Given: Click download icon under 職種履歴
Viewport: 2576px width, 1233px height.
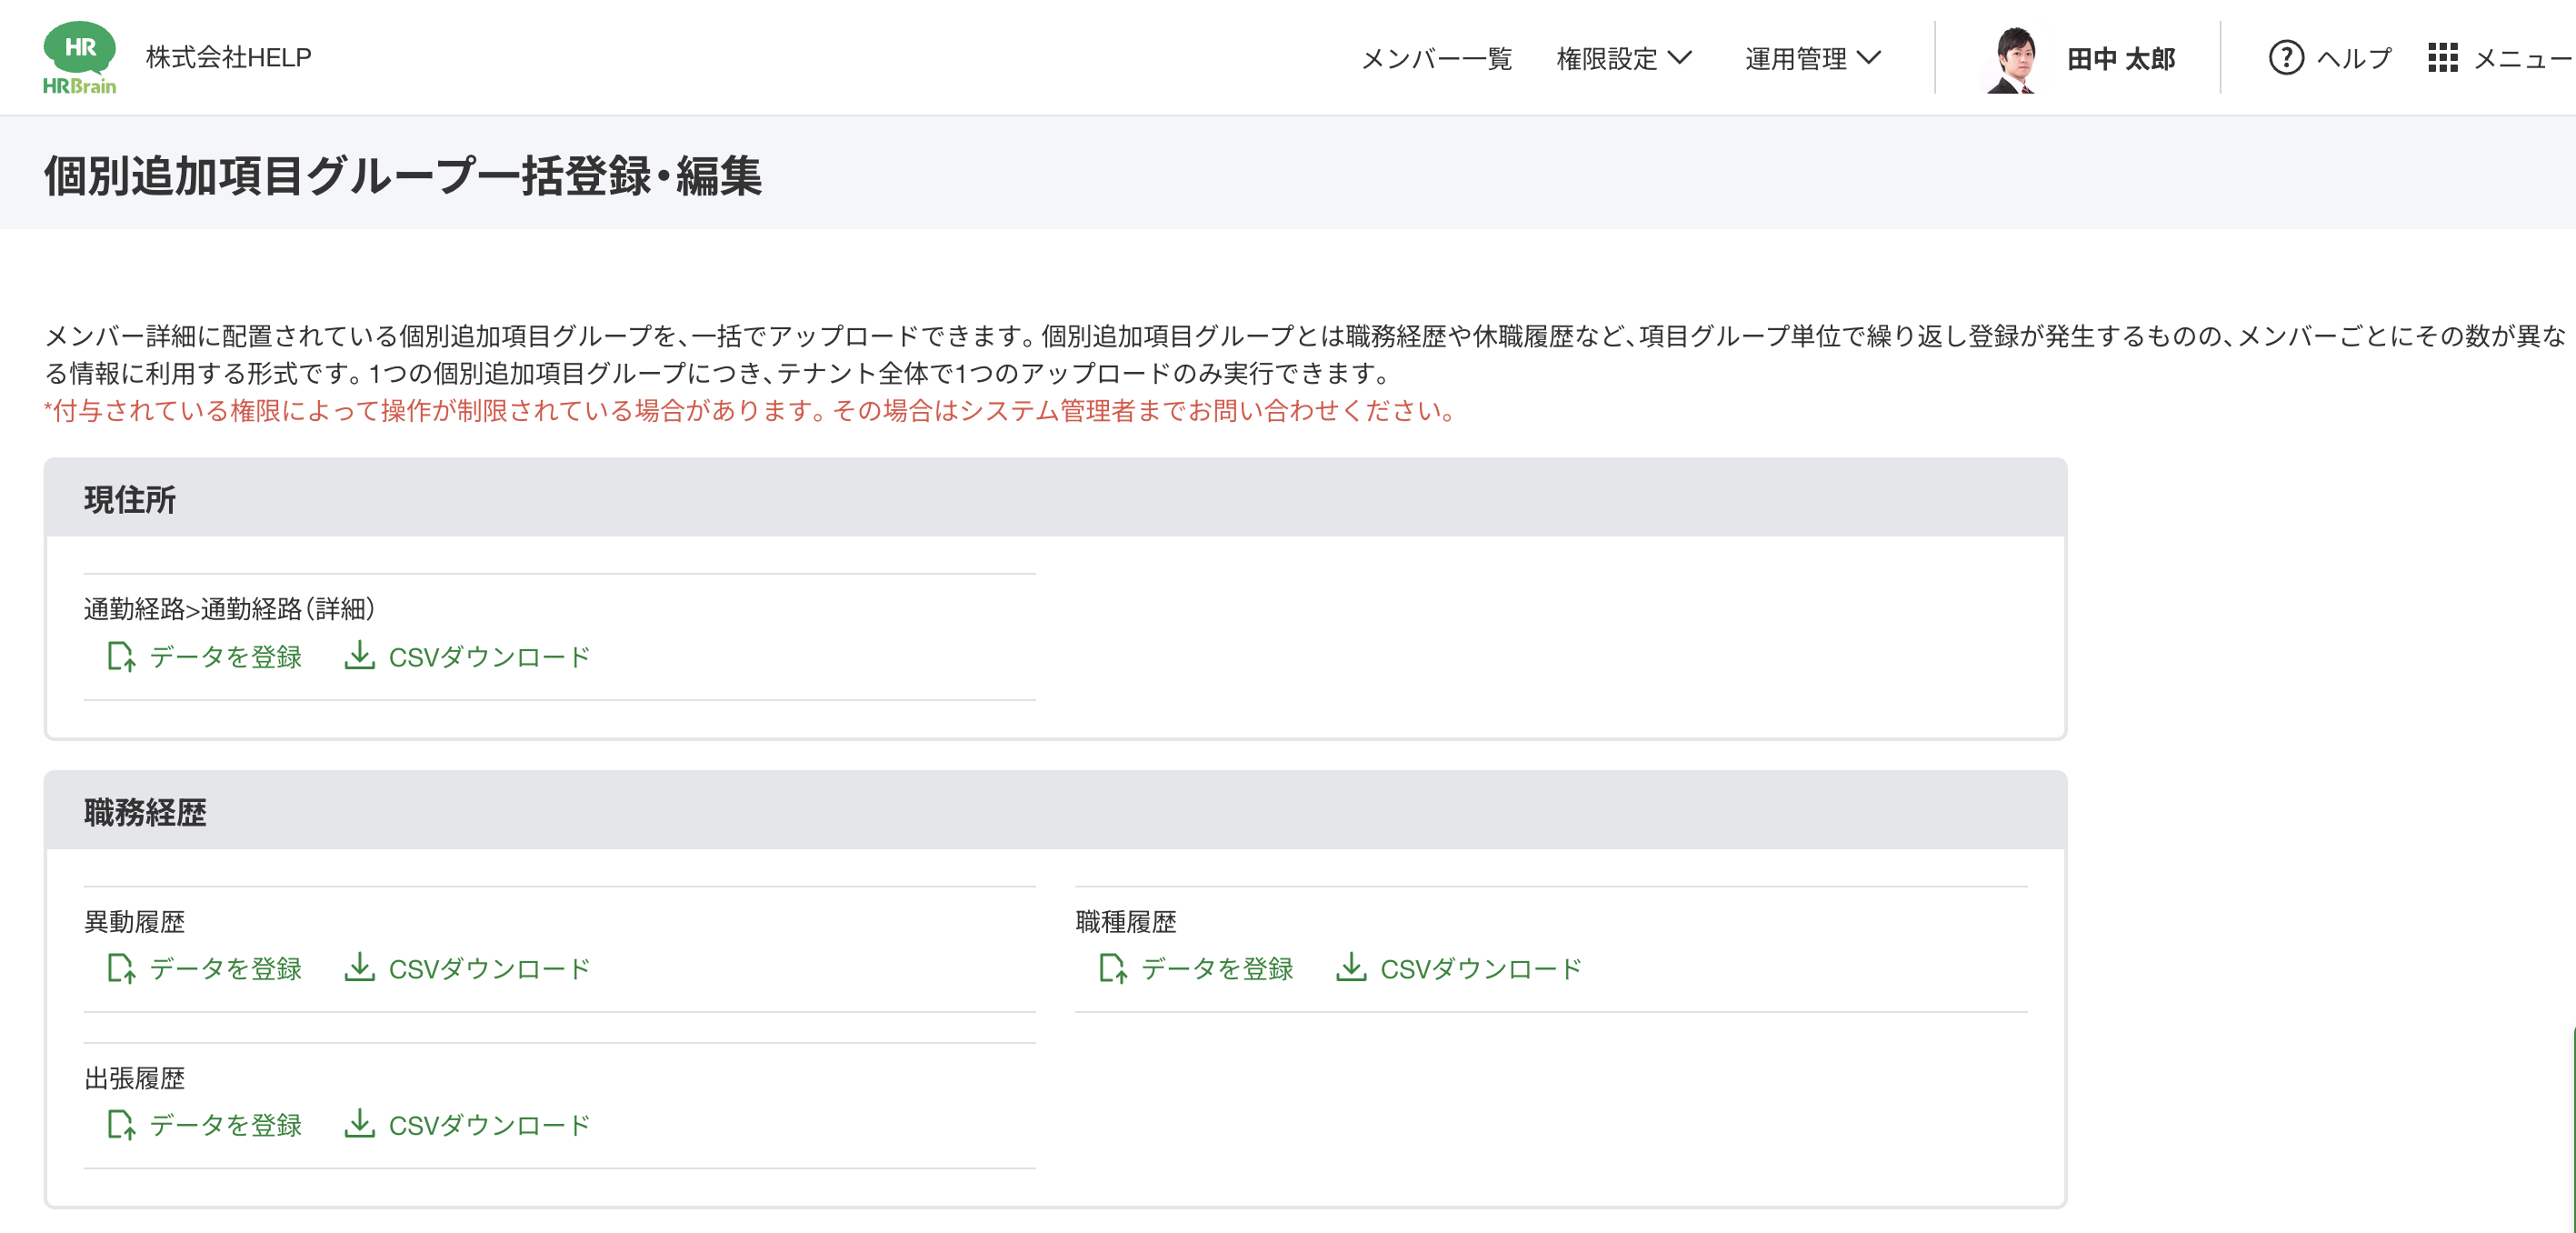Looking at the screenshot, I should [1351, 967].
